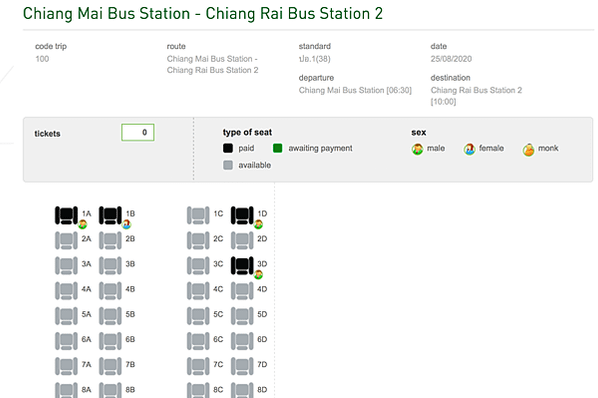Select seat 8B in the last visible row
The image size is (598, 398).
pyautogui.click(x=110, y=390)
